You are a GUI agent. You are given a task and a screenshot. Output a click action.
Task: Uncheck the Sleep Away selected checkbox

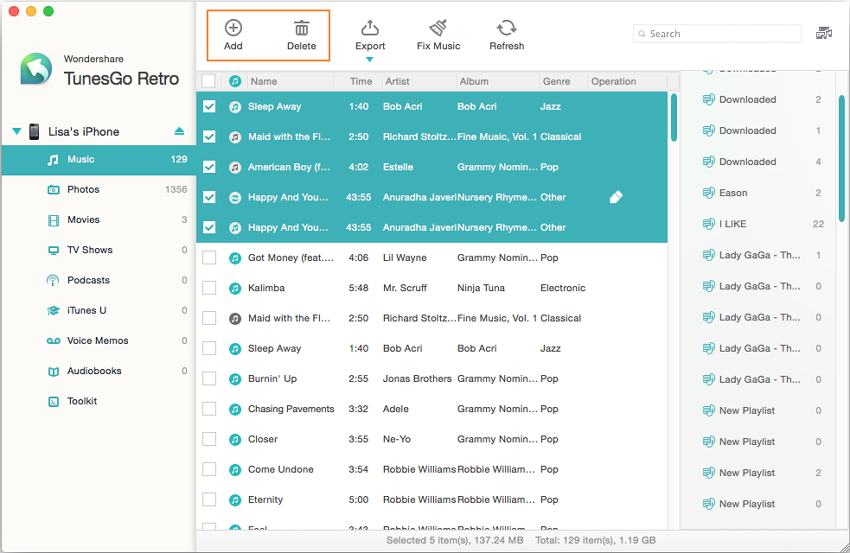(209, 107)
